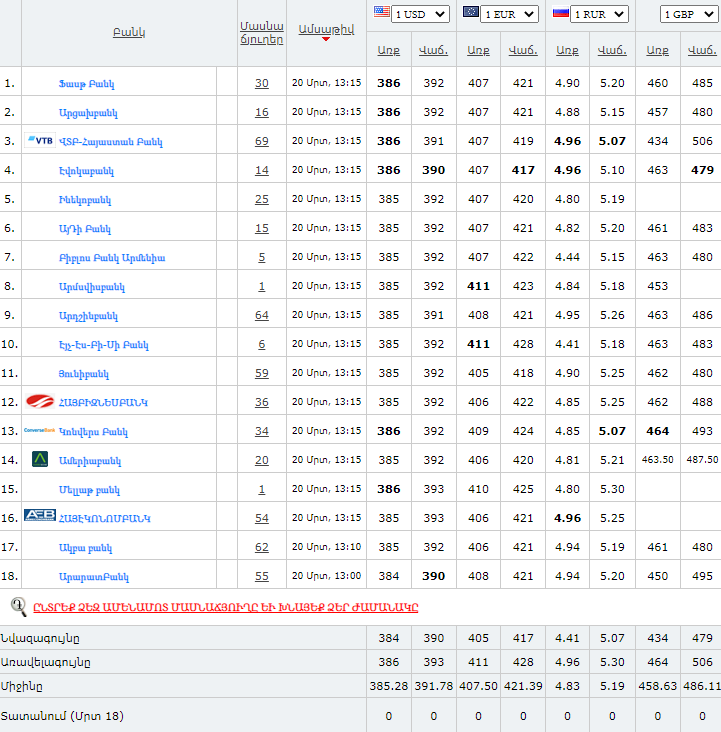721x732 pixels.
Task: Click the Russian flag icon beside 1 RUR
Action: 560,12
